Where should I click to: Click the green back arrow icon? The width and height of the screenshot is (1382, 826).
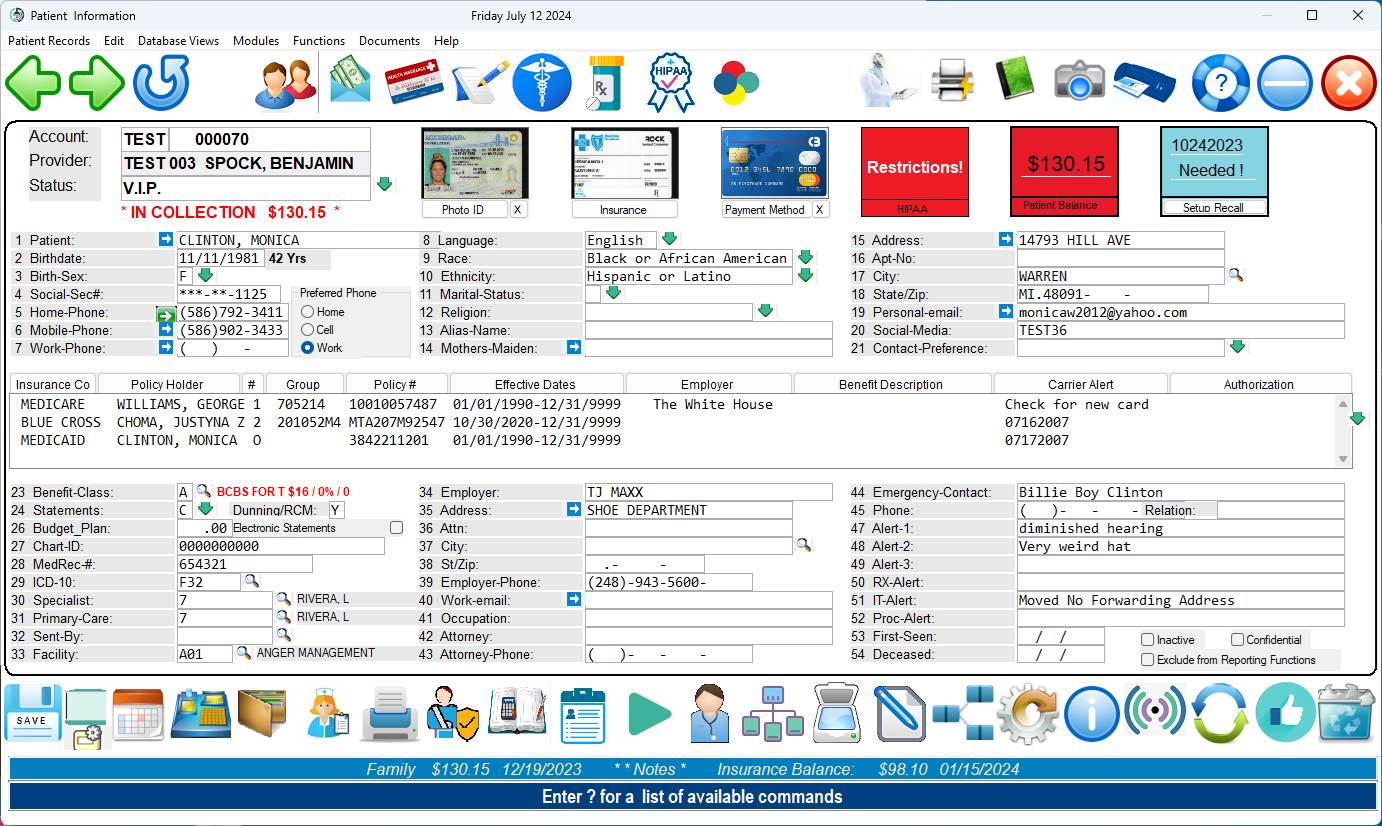point(33,83)
